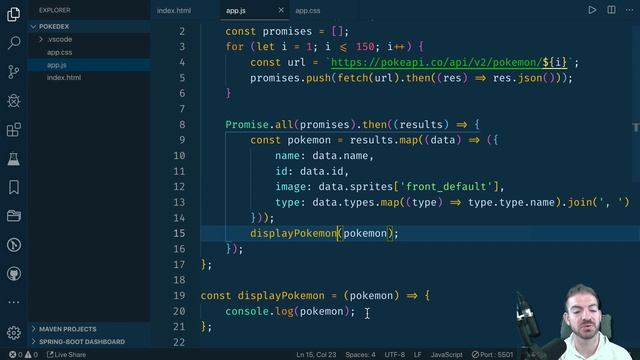Open the GitHub activity bar icon
The height and width of the screenshot is (360, 640).
14,274
